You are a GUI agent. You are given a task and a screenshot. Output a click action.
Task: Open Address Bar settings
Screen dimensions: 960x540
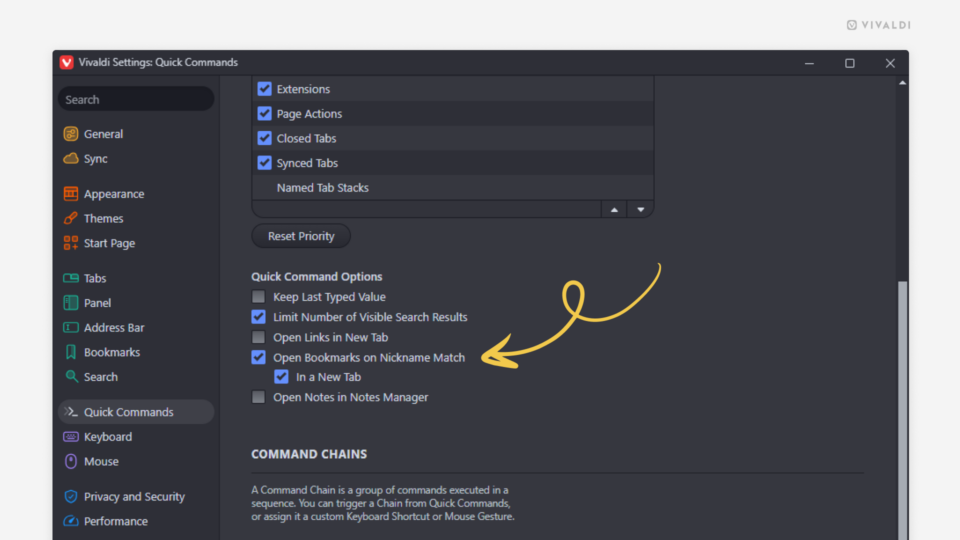click(x=136, y=328)
